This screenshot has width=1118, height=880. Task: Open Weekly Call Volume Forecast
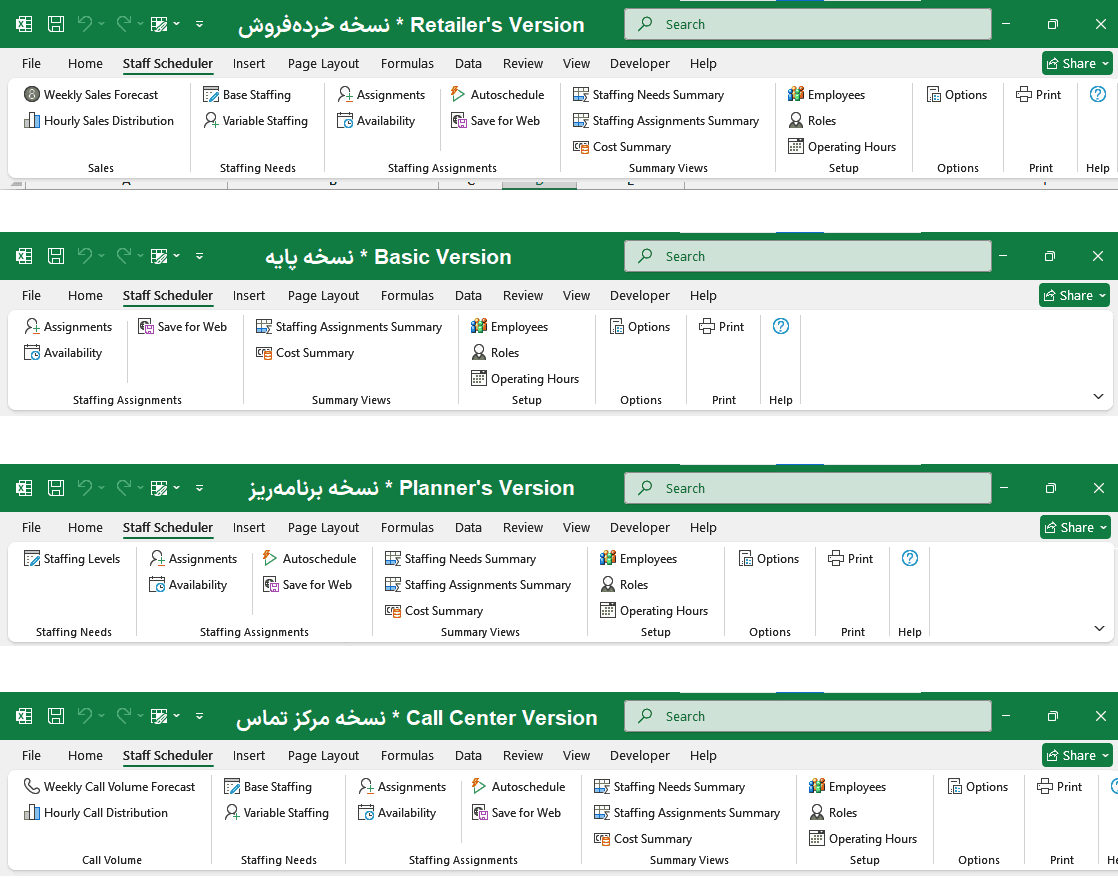click(109, 787)
